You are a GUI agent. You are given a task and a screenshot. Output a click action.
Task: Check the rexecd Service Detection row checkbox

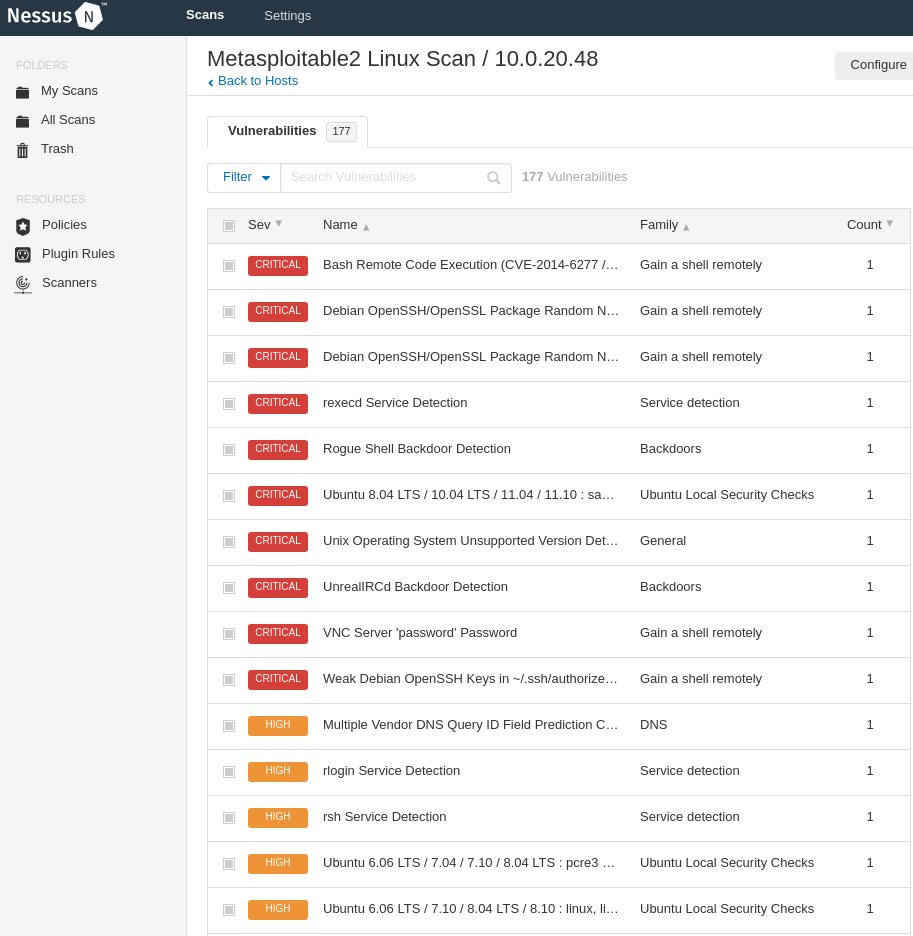coord(229,404)
